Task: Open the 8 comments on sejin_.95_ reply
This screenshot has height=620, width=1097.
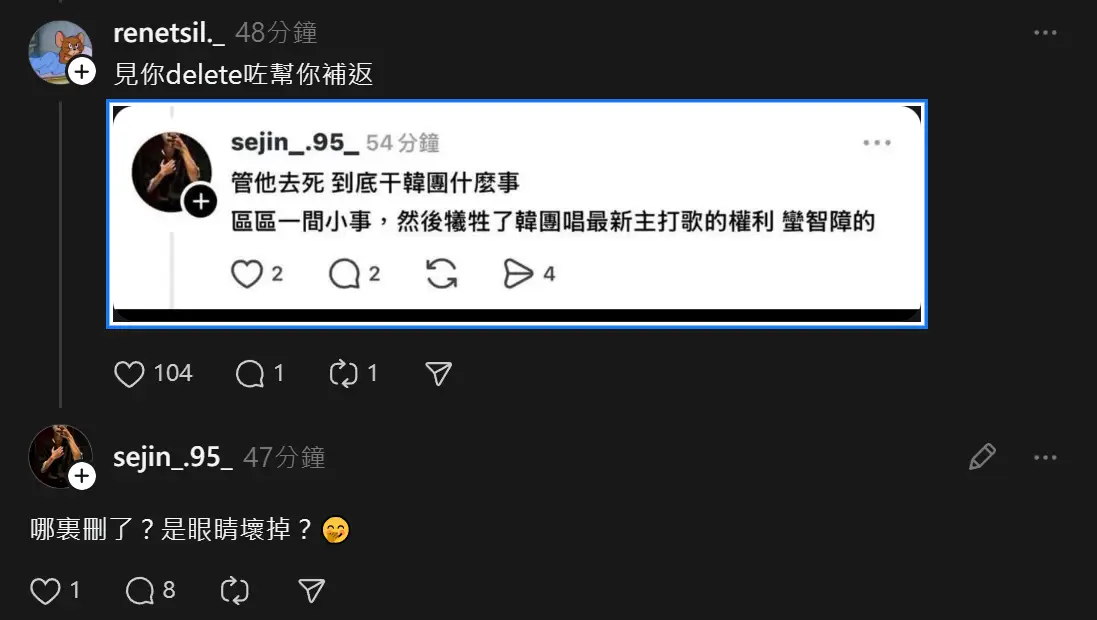Action: pyautogui.click(x=140, y=591)
